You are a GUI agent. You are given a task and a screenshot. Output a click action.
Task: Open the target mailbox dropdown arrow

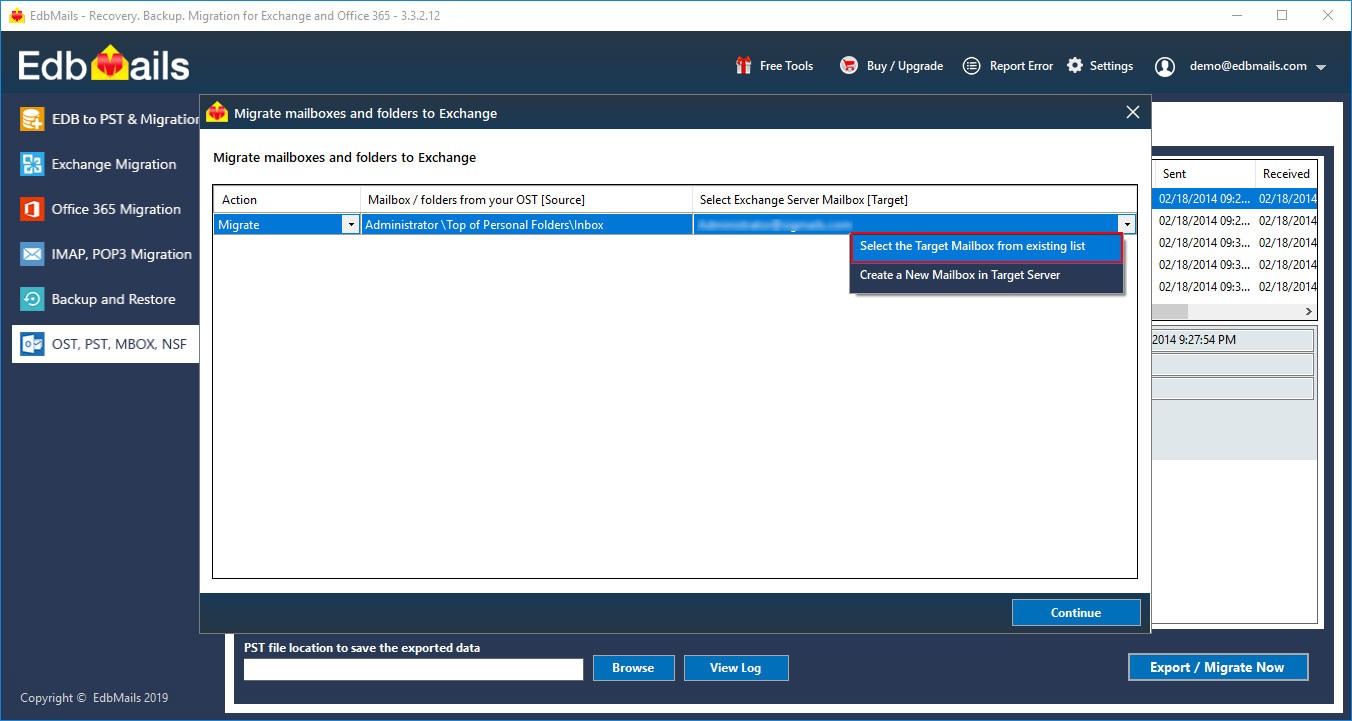pos(1127,225)
